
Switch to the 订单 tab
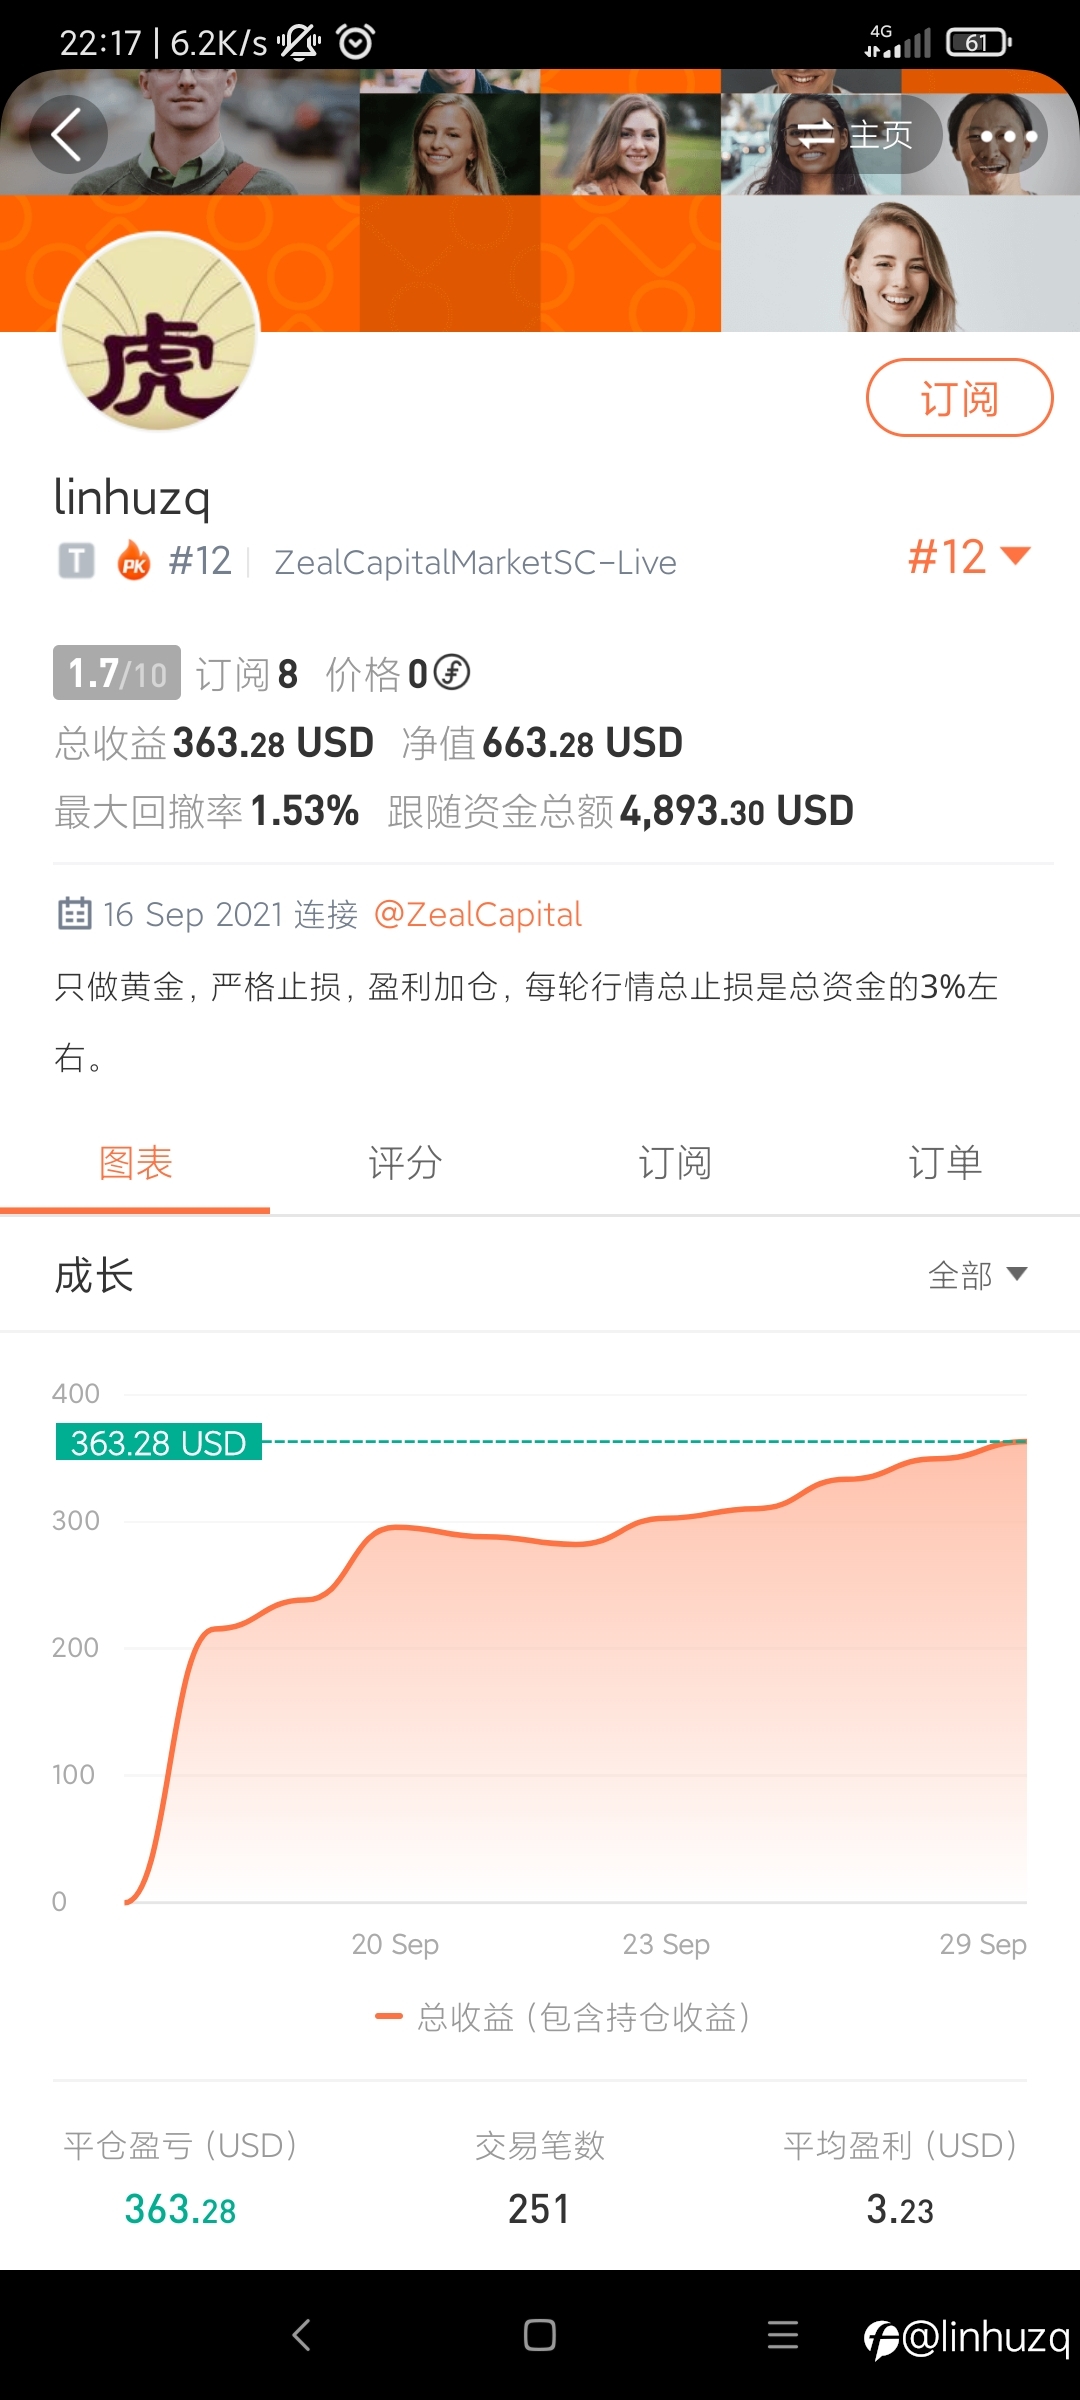pos(945,1163)
